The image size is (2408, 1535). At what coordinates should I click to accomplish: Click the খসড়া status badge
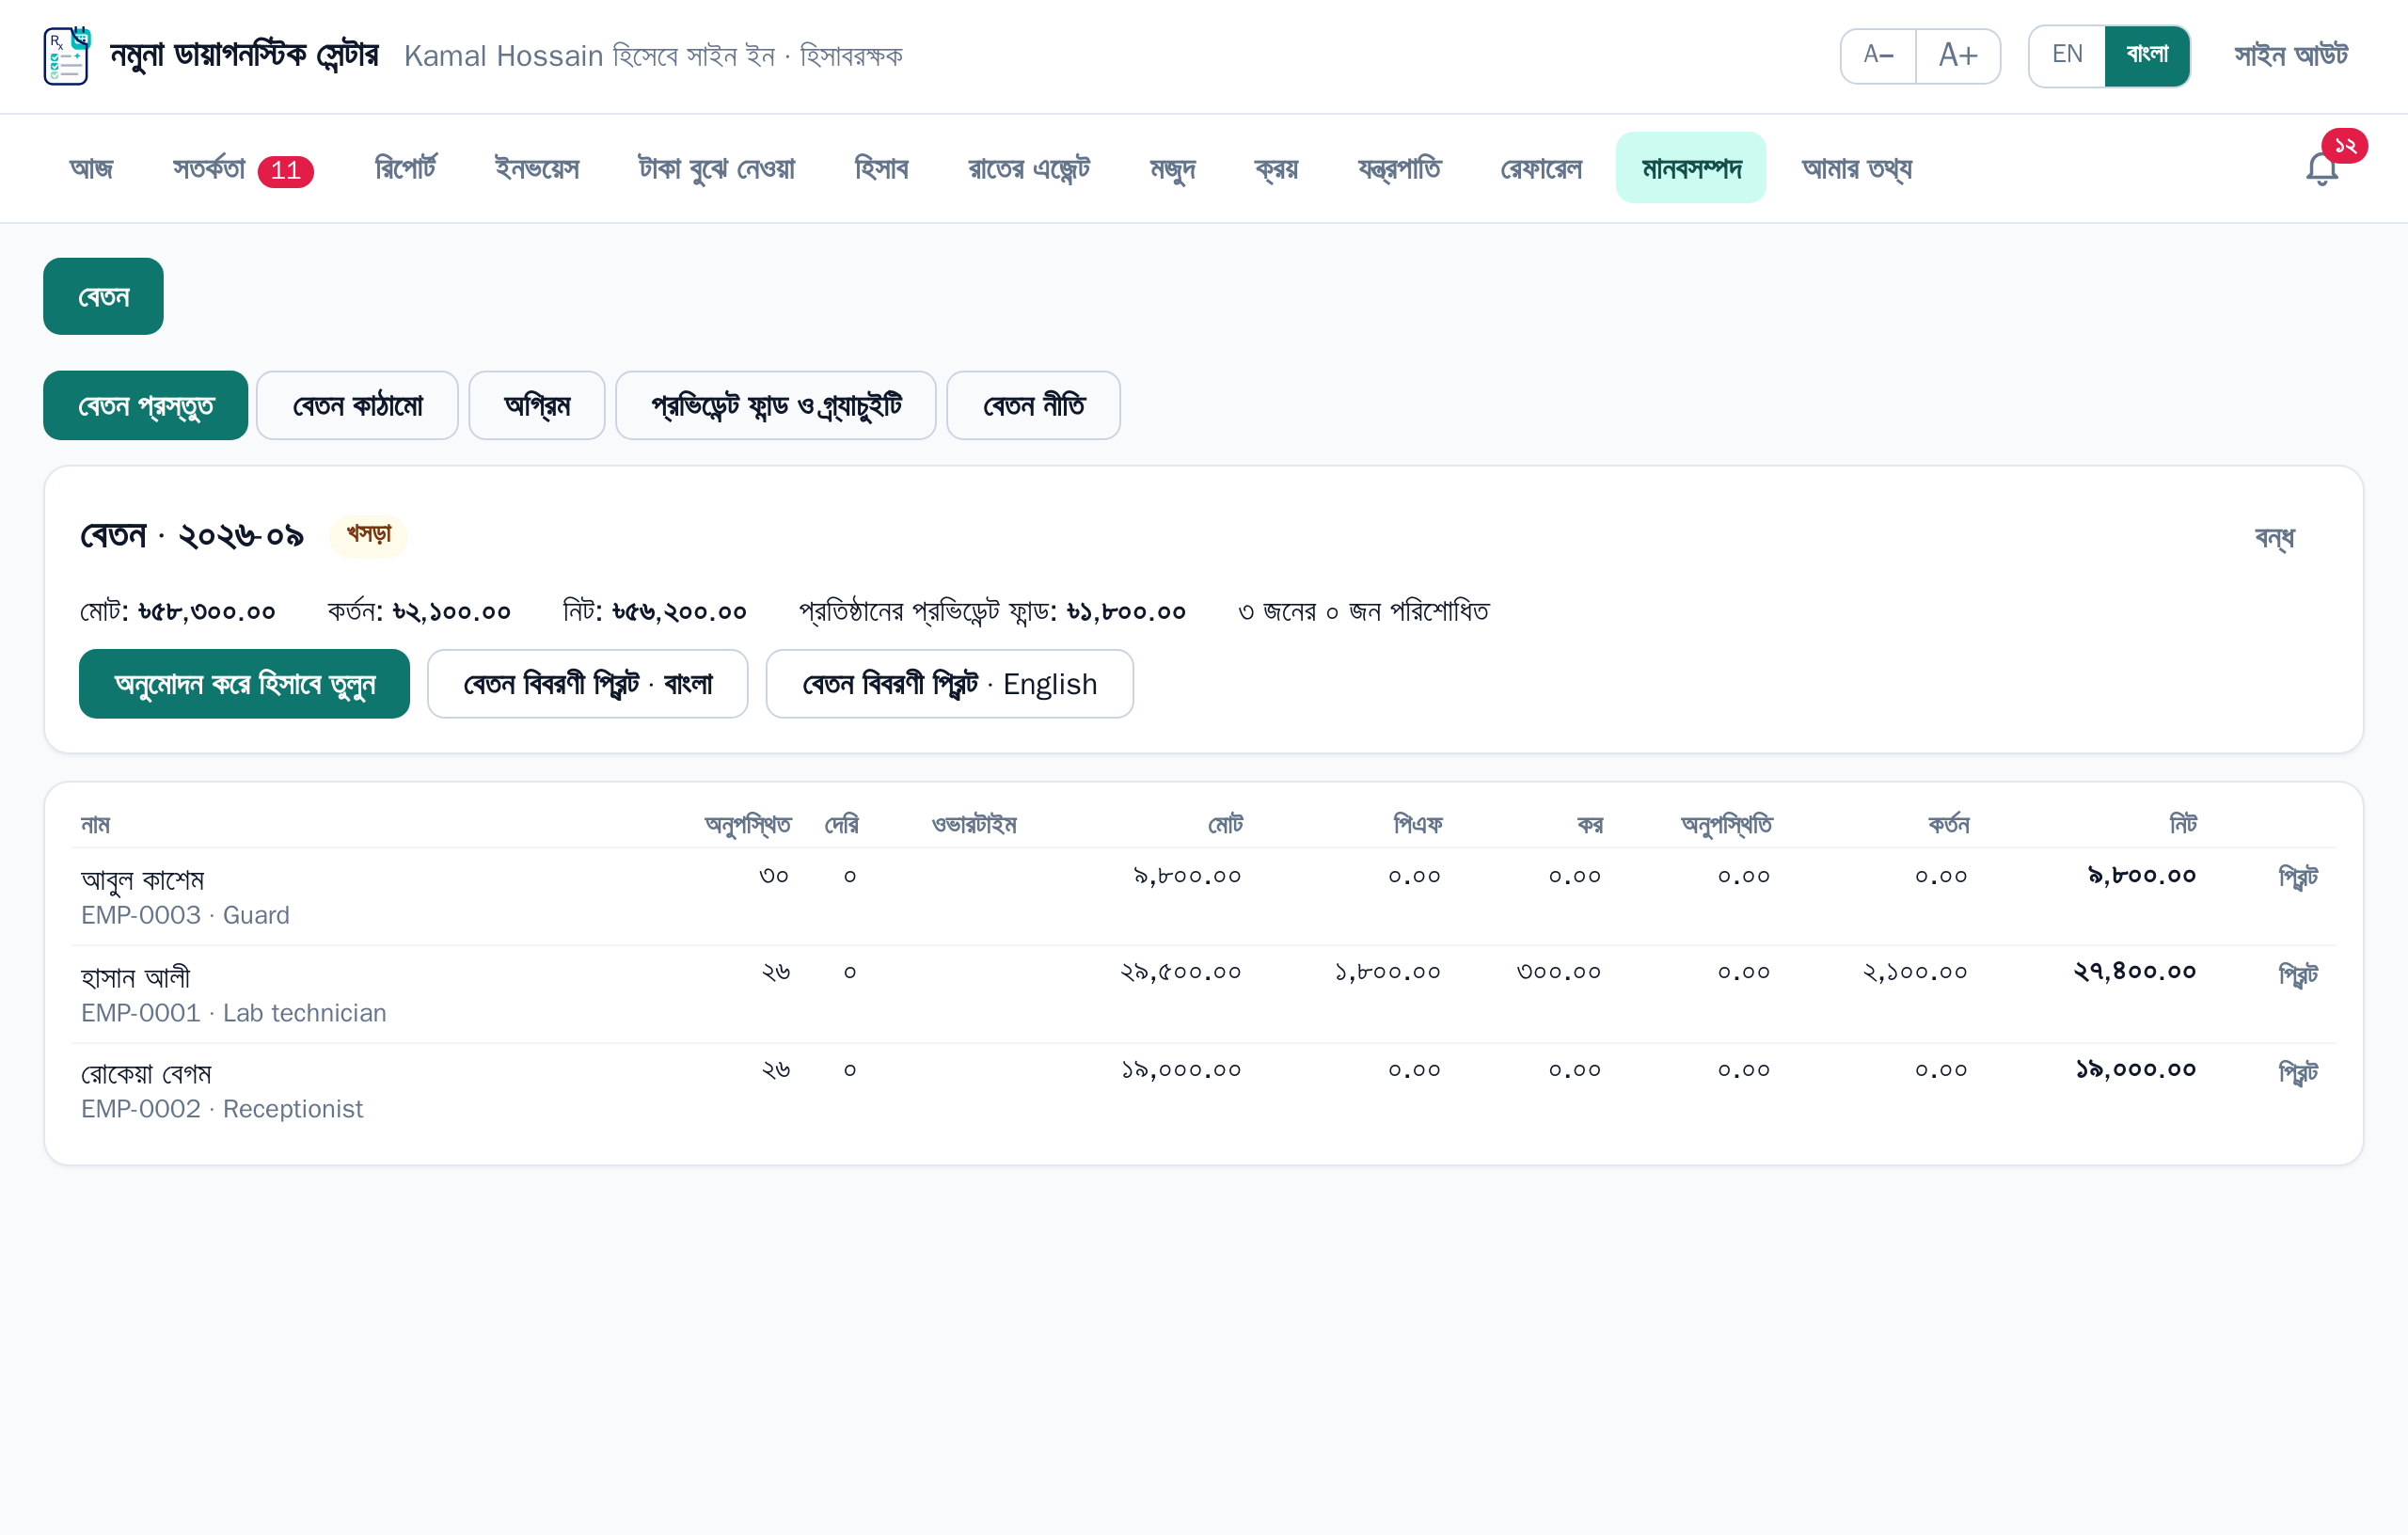(369, 535)
